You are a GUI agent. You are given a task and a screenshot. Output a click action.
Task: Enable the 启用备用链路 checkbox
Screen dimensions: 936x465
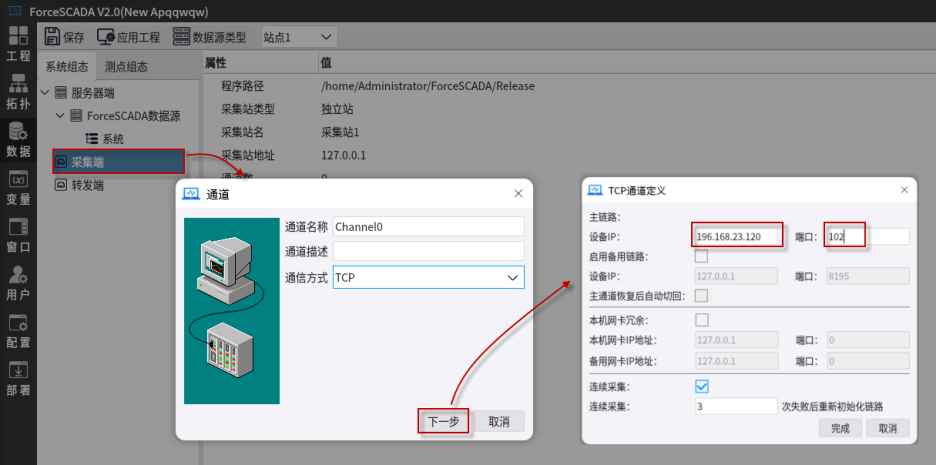coord(701,256)
